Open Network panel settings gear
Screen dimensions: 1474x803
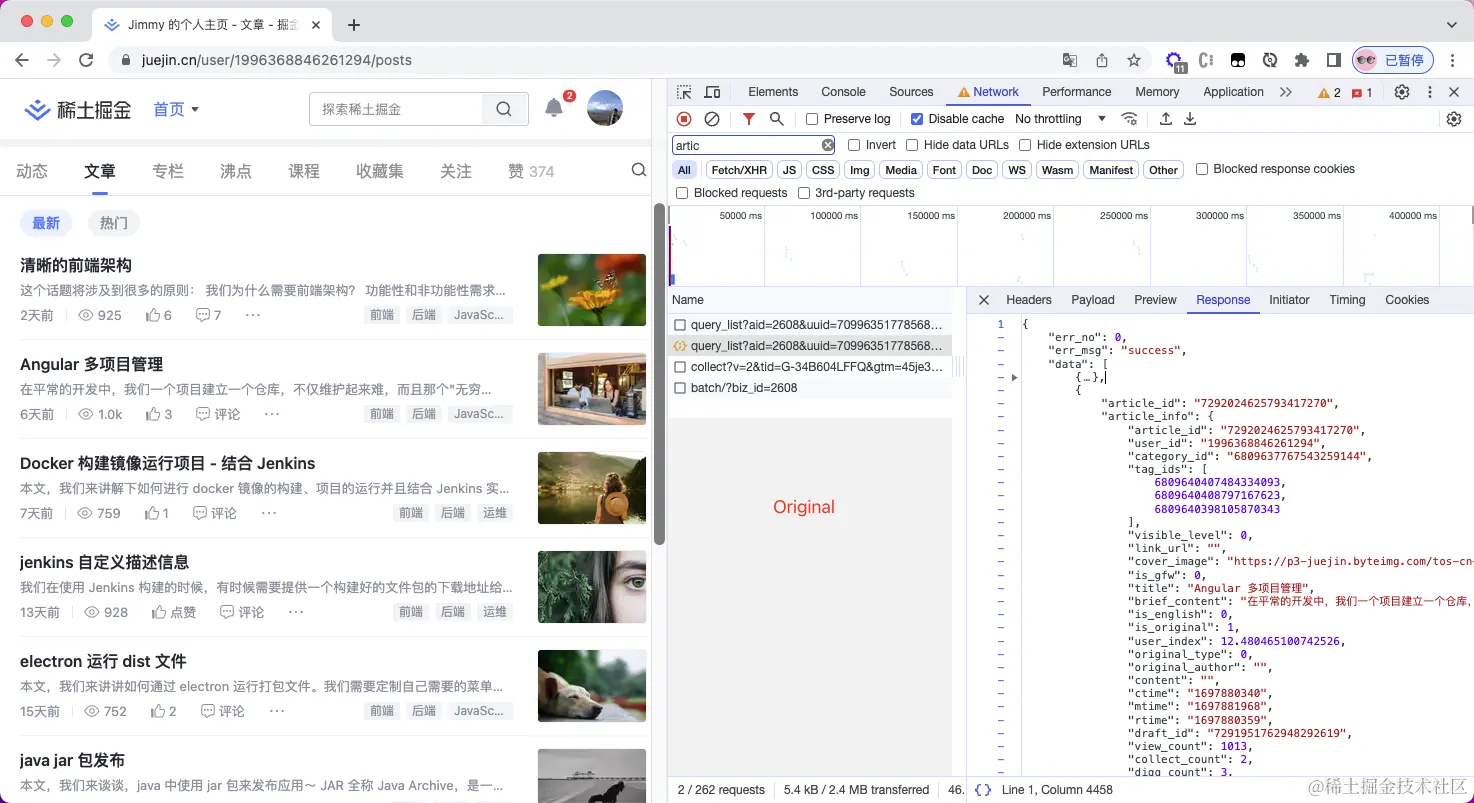coord(1454,119)
